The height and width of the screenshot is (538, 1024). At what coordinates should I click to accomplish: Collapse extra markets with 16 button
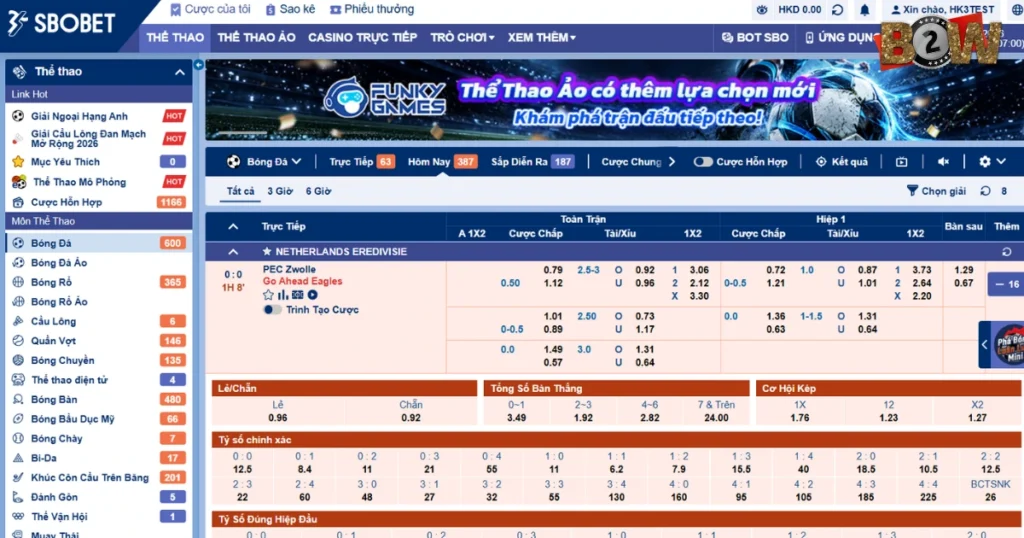(1005, 284)
